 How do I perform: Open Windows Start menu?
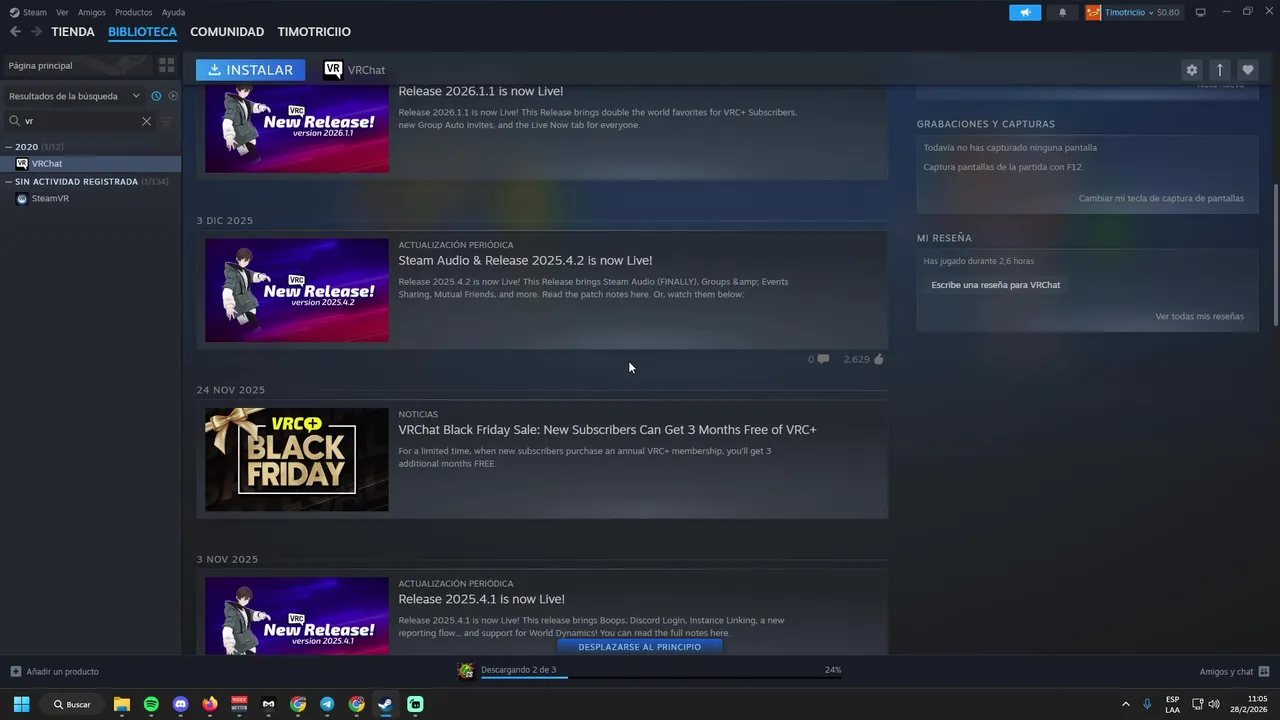pyautogui.click(x=21, y=704)
